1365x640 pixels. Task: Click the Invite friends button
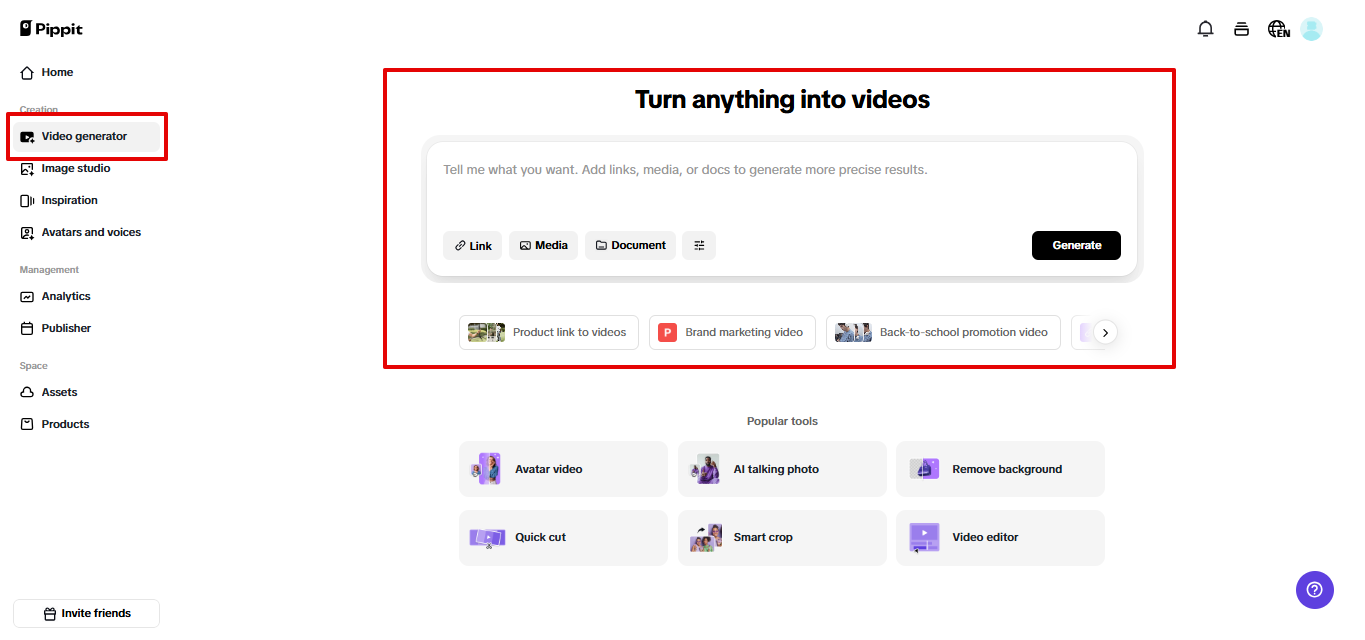pos(86,613)
